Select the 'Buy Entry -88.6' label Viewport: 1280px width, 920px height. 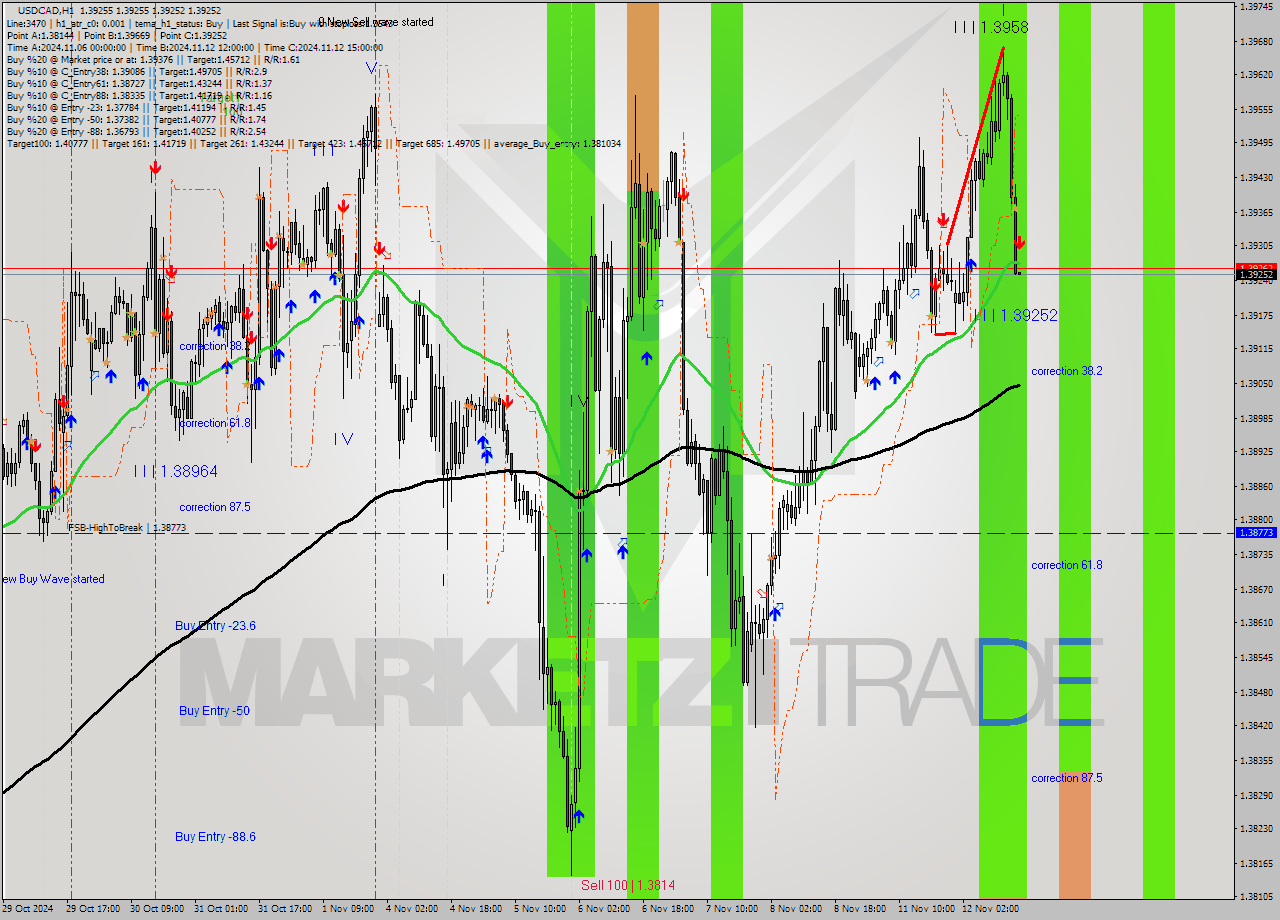[215, 837]
